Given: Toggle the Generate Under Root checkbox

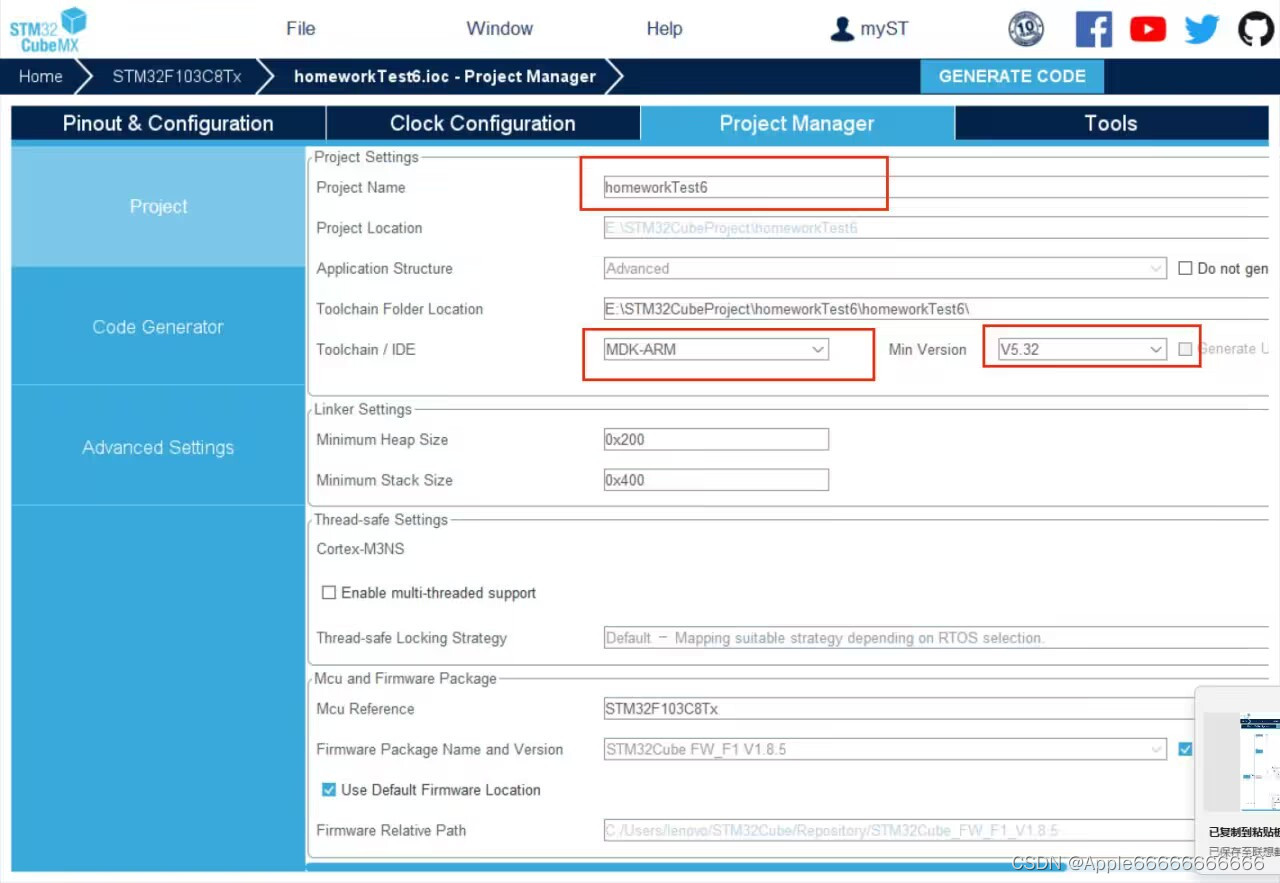Looking at the screenshot, I should coord(1185,349).
